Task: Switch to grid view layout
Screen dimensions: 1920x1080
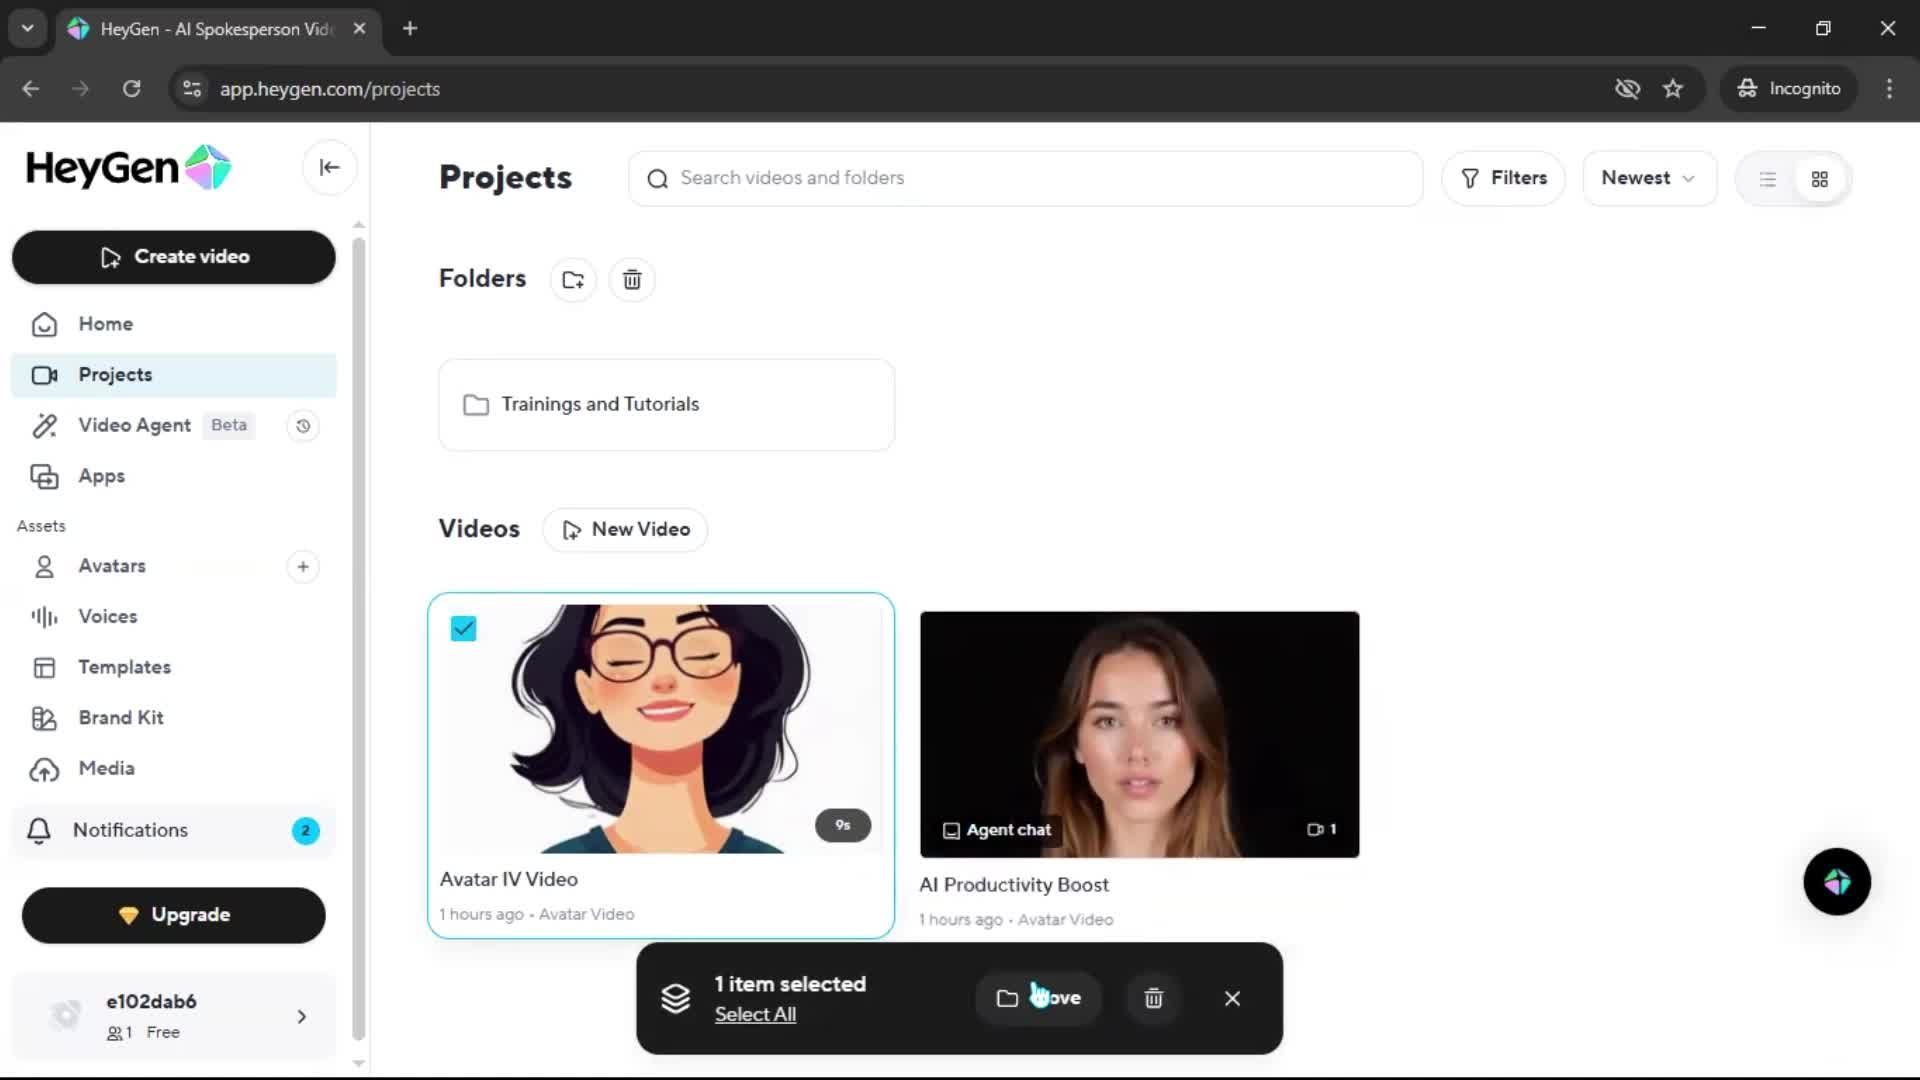Action: (x=1819, y=179)
